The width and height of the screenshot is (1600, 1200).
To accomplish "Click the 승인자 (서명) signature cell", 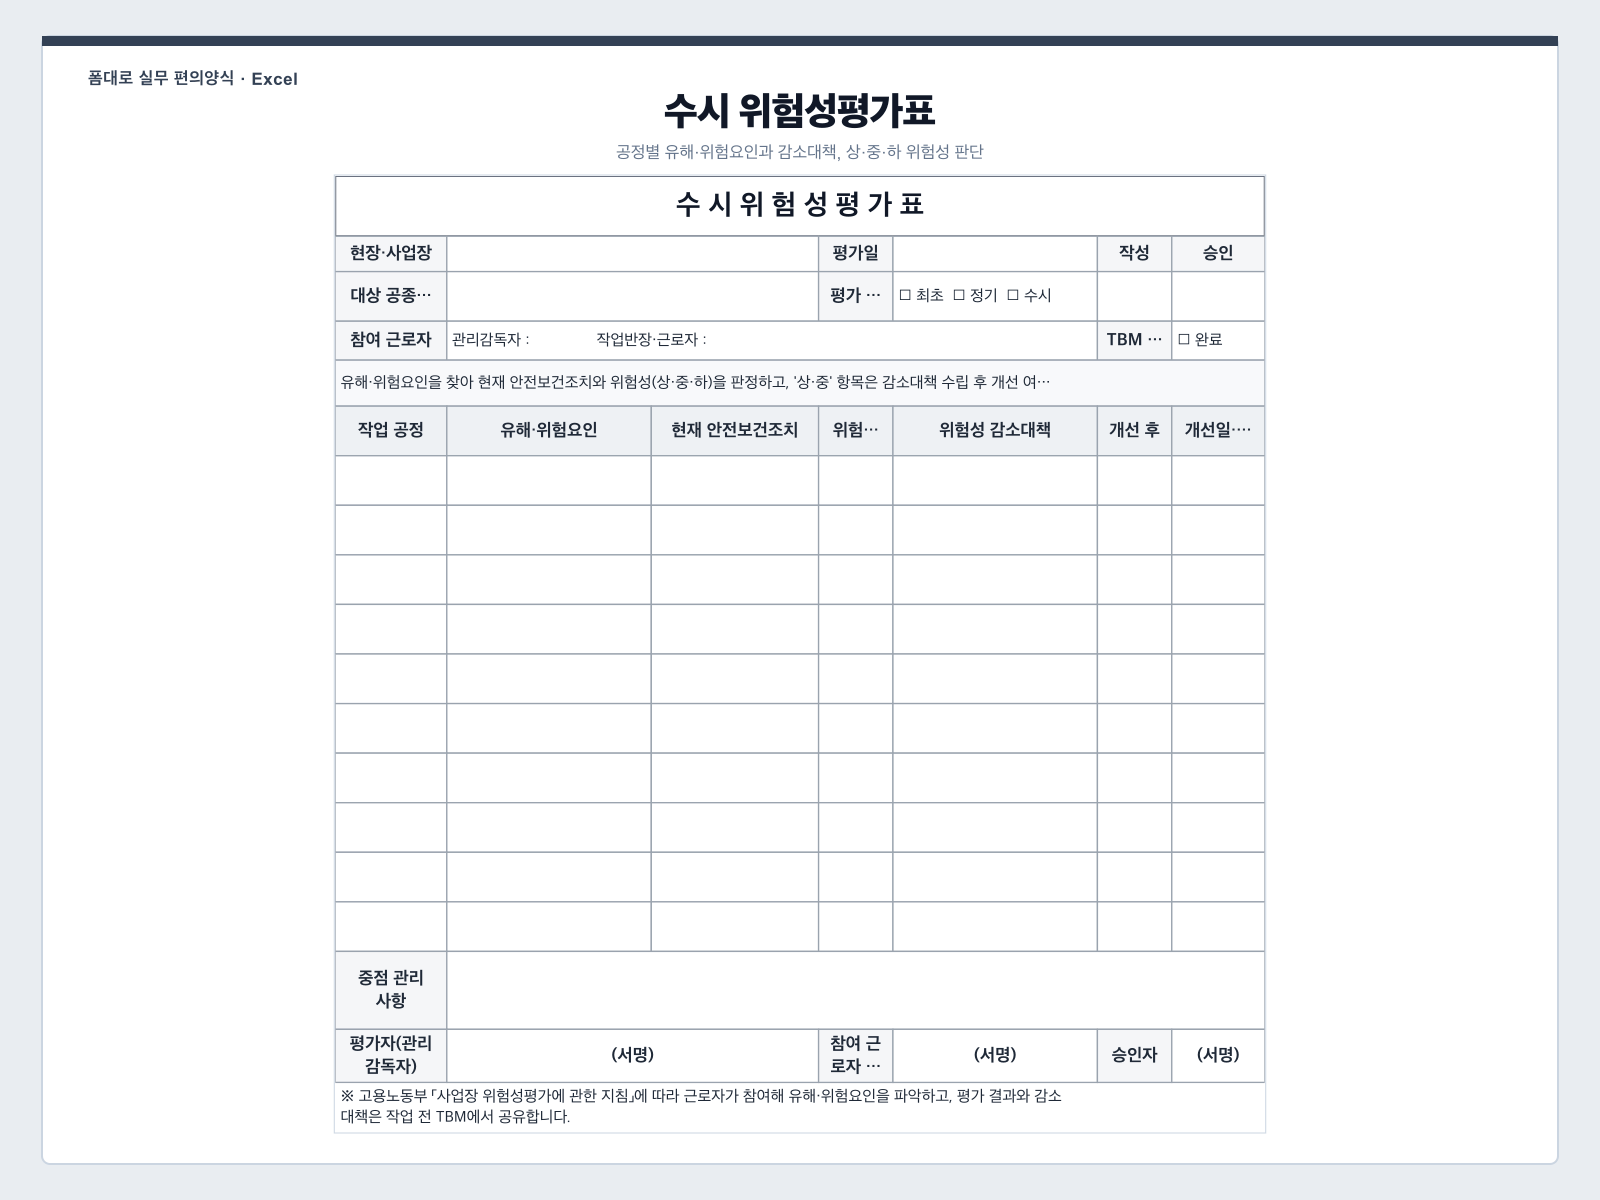I will [1218, 1055].
